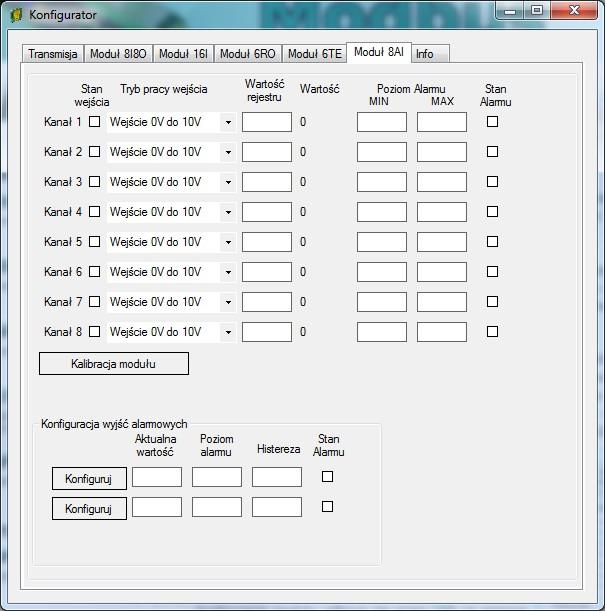Toggle Kanał 8 Stan wejścia checkbox
The width and height of the screenshot is (605, 611).
click(94, 332)
